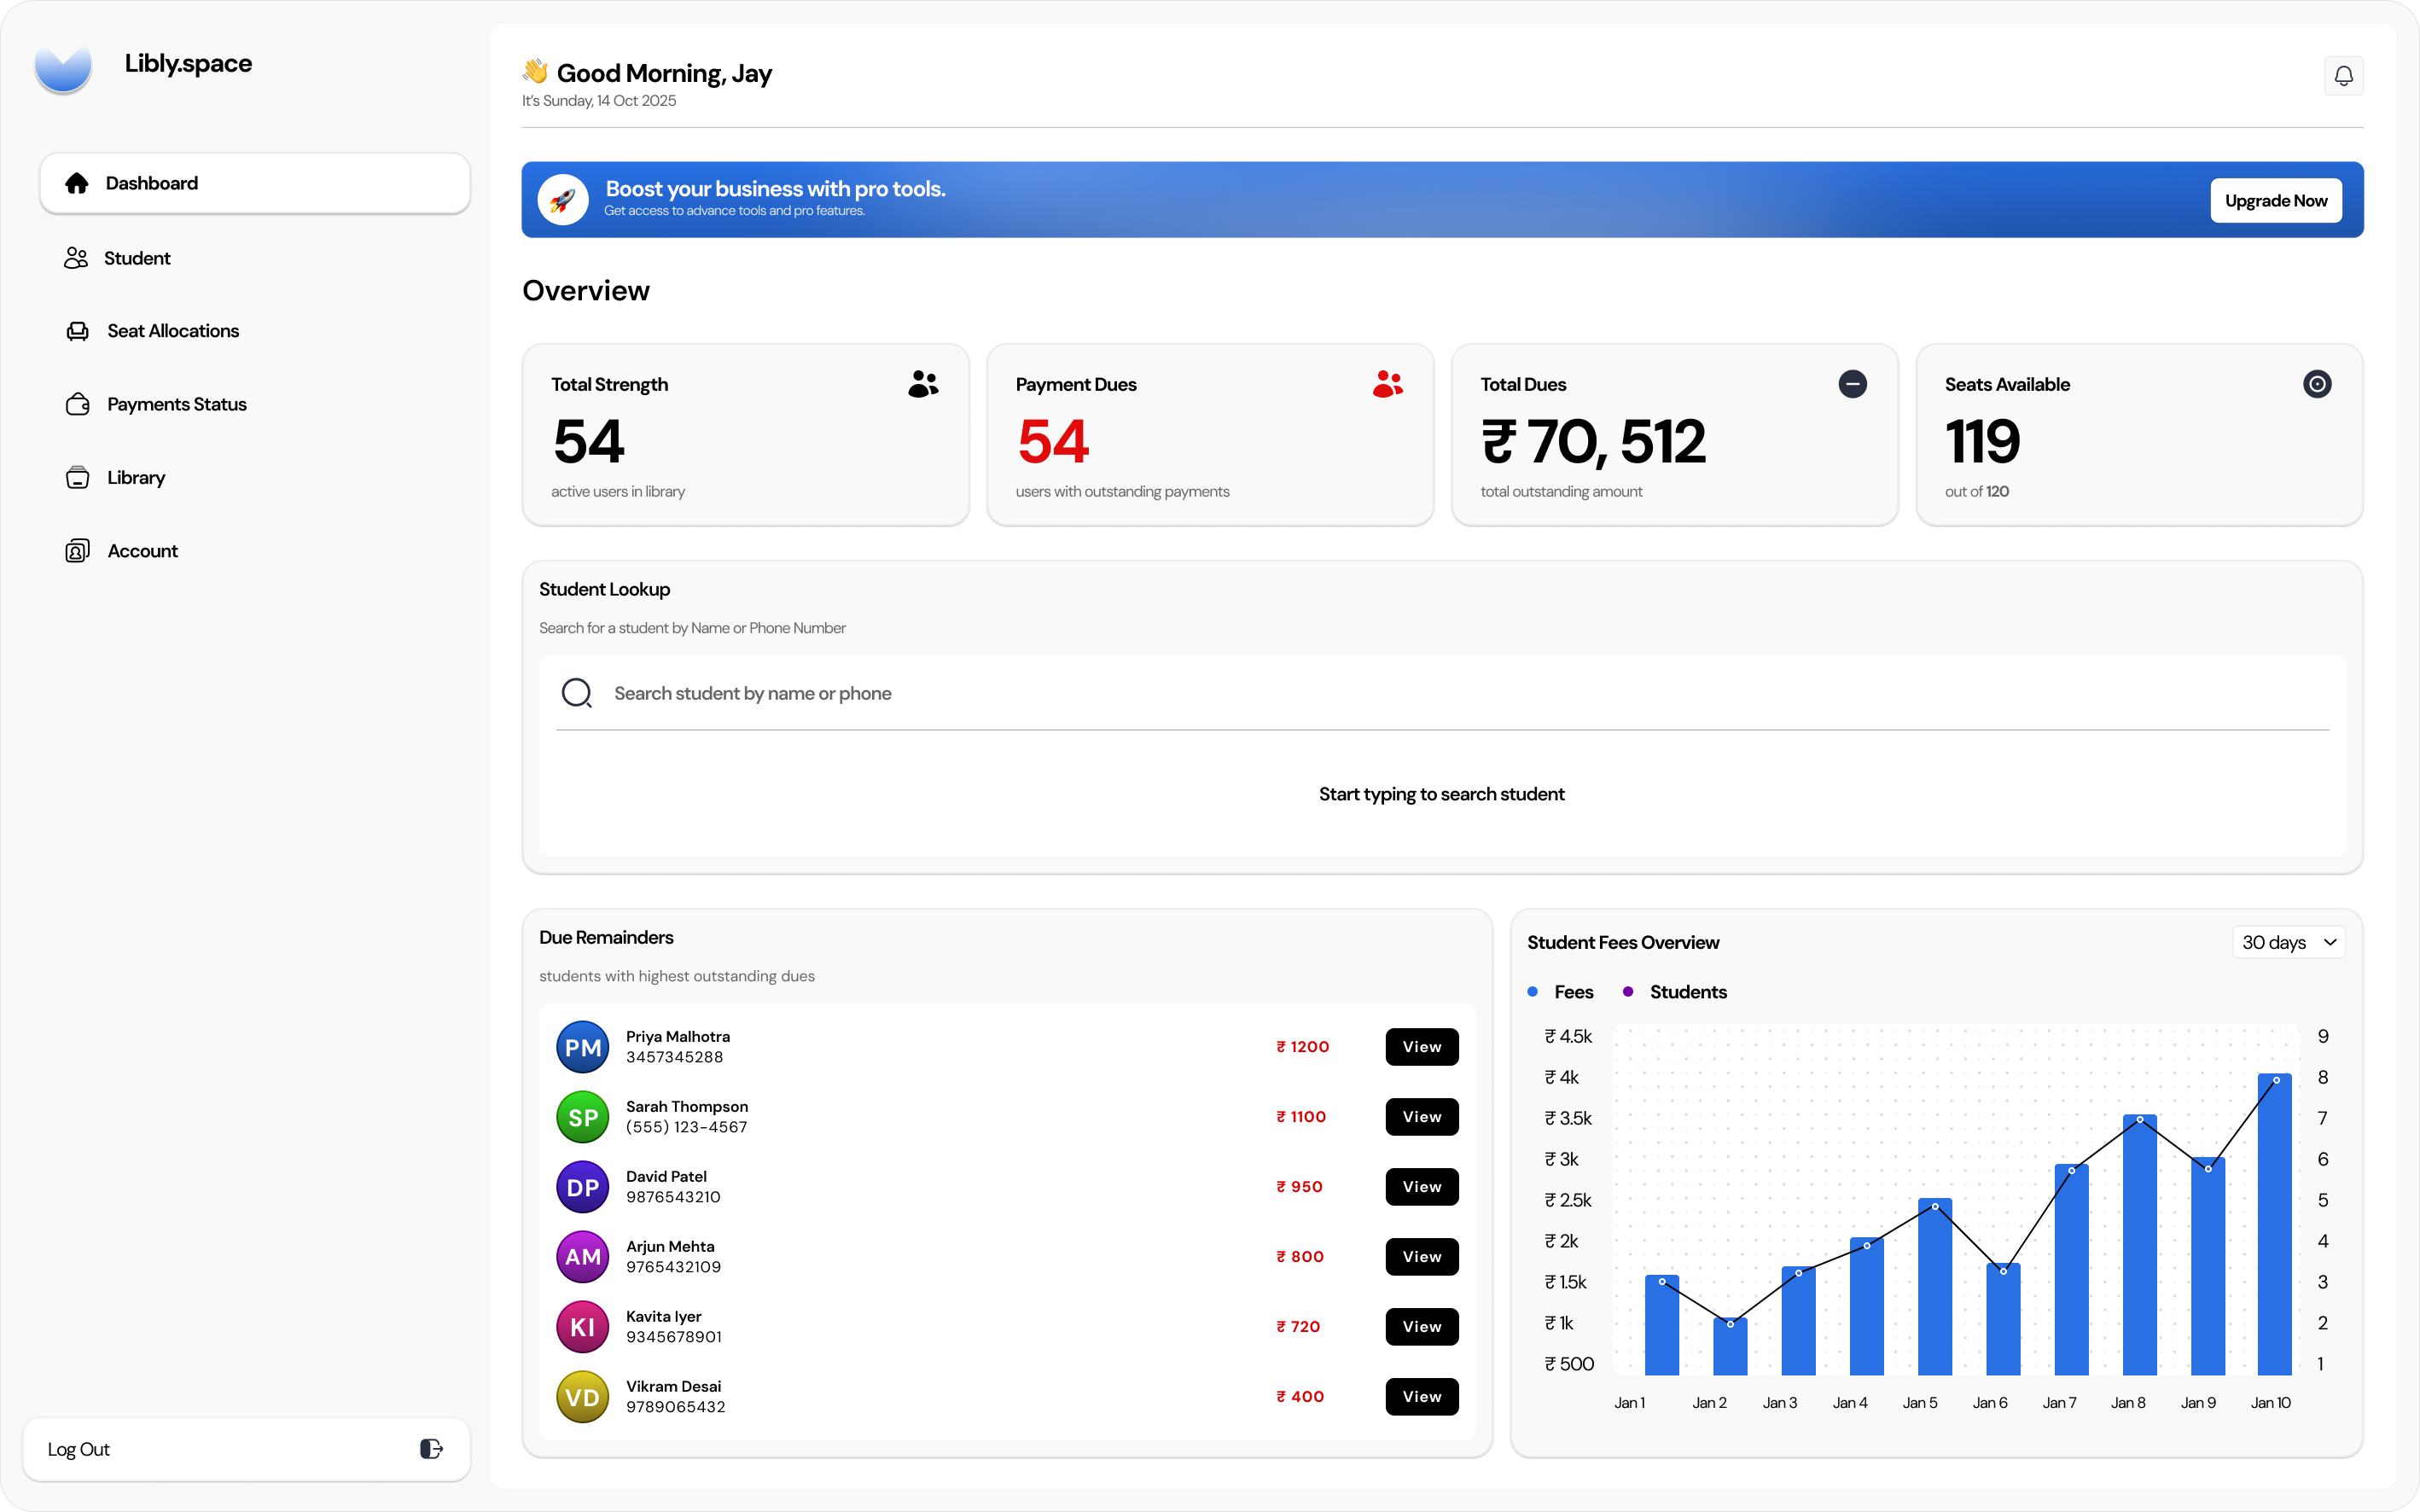
Task: Click the Log Out exit icon
Action: (431, 1449)
